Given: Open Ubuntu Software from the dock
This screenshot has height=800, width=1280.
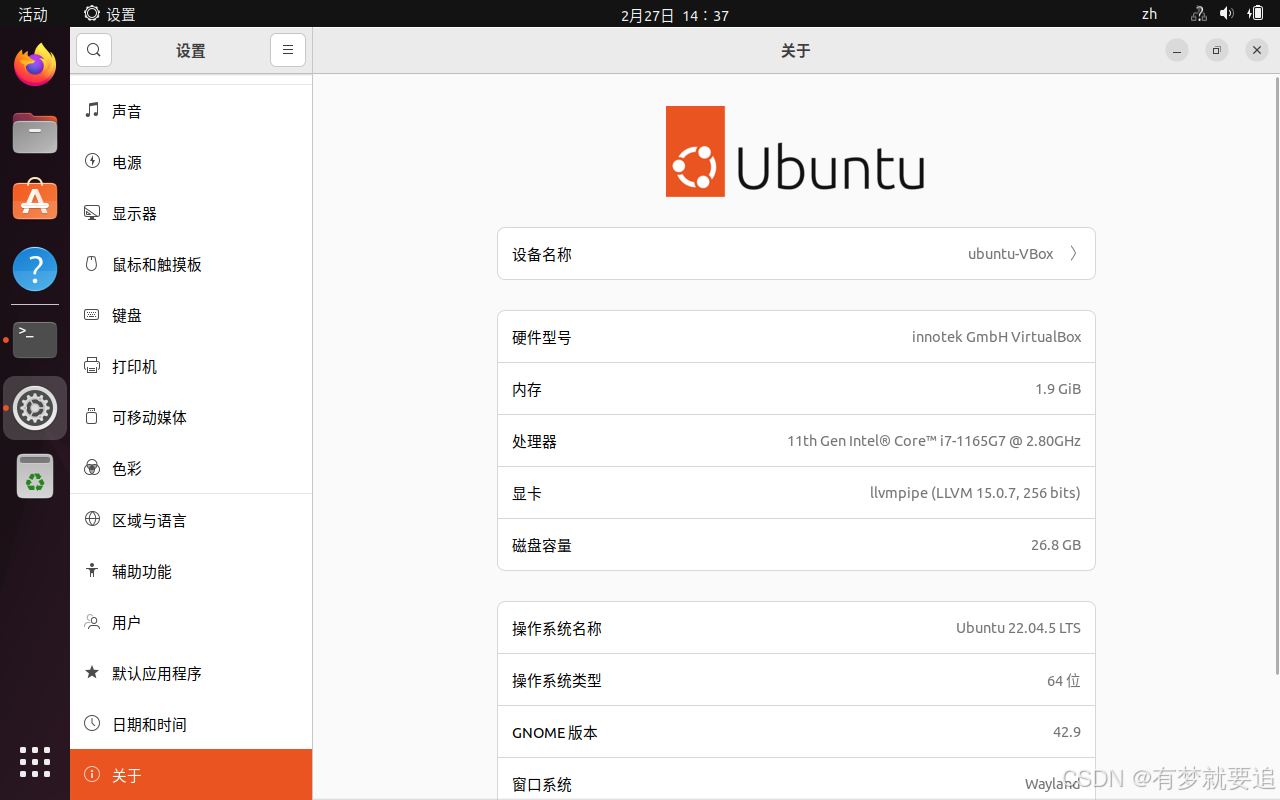Looking at the screenshot, I should click(35, 200).
